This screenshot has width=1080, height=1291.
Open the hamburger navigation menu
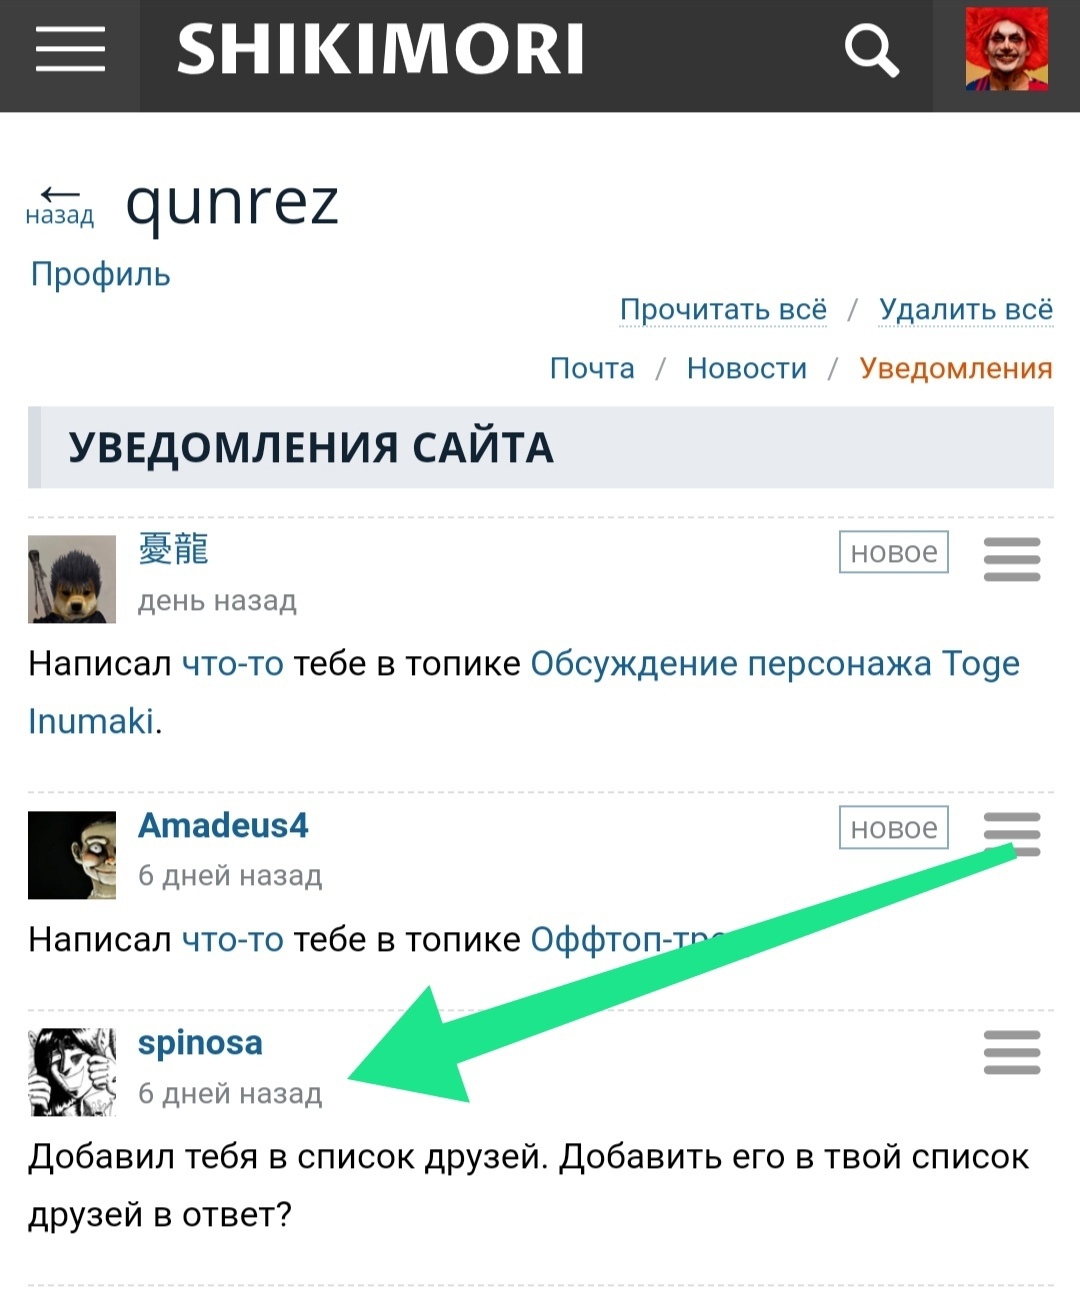(x=70, y=49)
